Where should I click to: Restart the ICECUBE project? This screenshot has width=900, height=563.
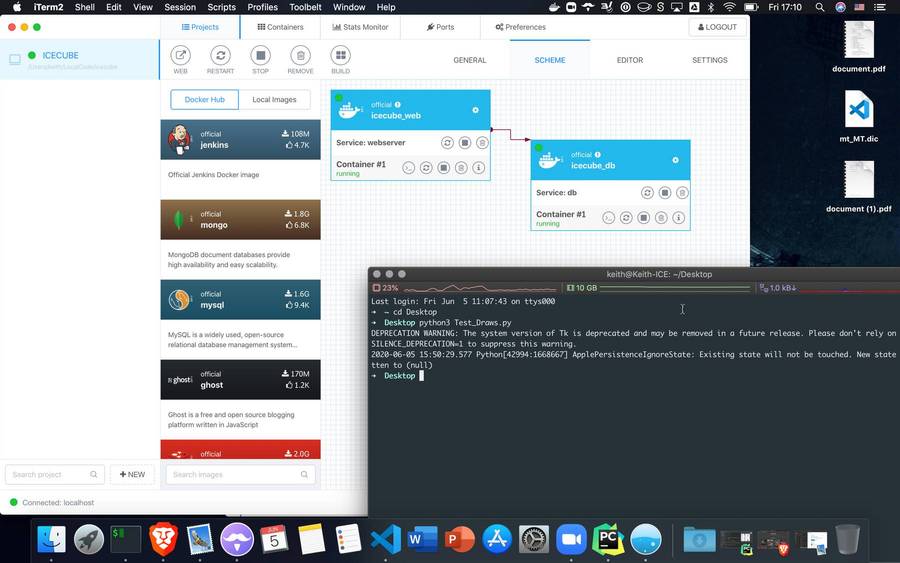(x=220, y=56)
